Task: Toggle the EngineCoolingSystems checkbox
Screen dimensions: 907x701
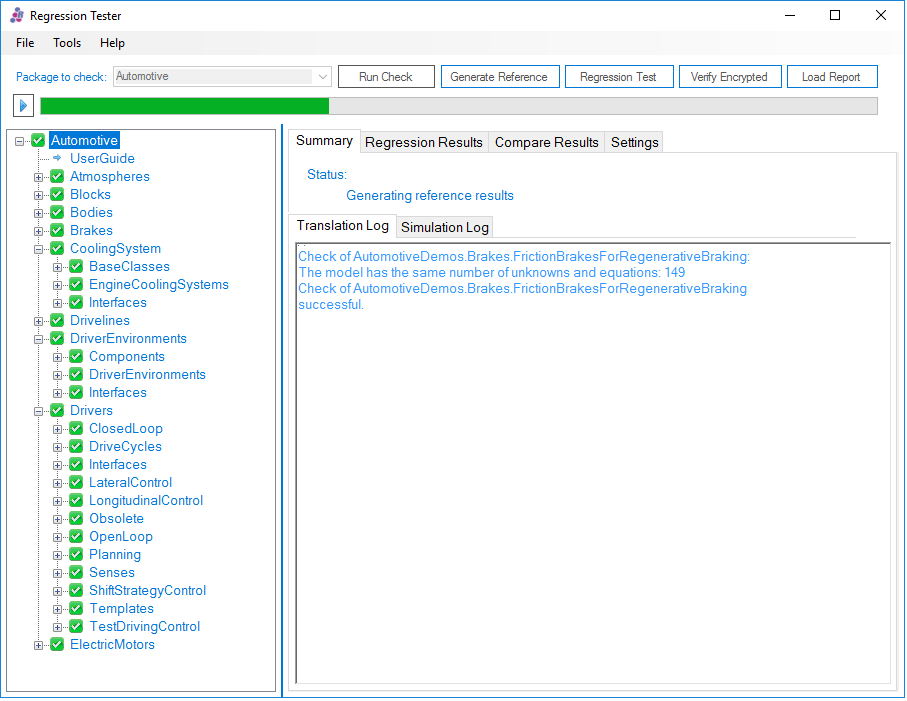Action: pyautogui.click(x=76, y=285)
